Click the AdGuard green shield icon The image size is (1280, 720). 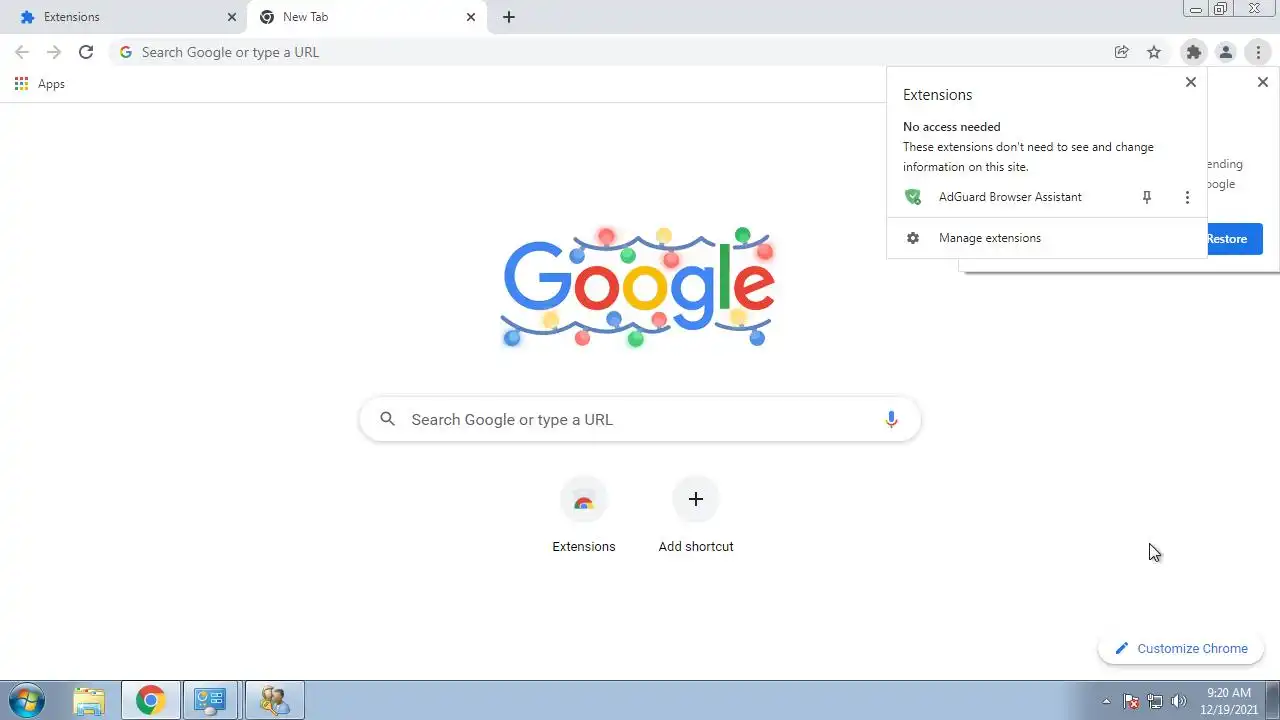pos(913,197)
